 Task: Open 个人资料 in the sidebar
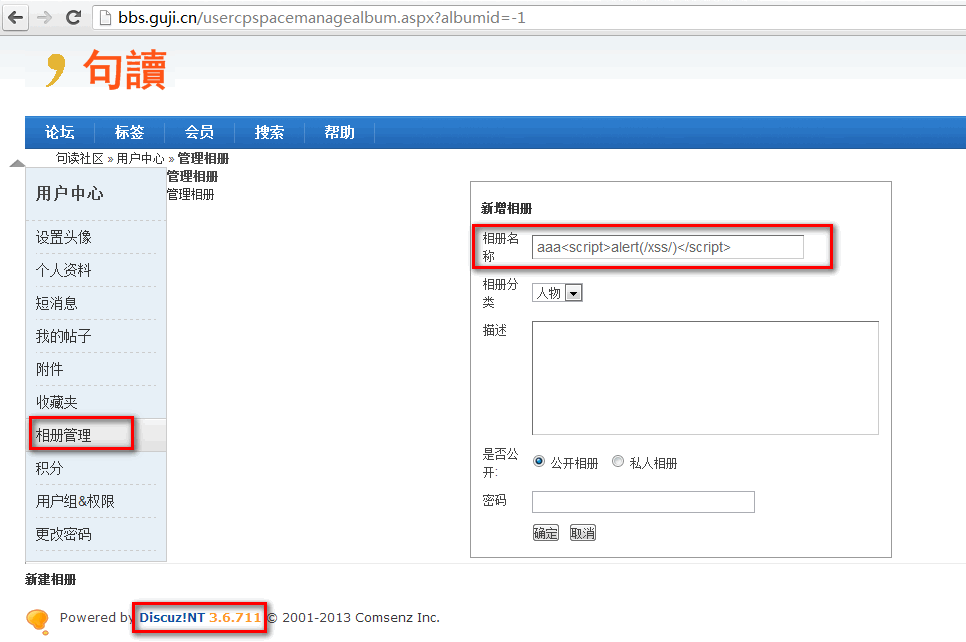63,270
